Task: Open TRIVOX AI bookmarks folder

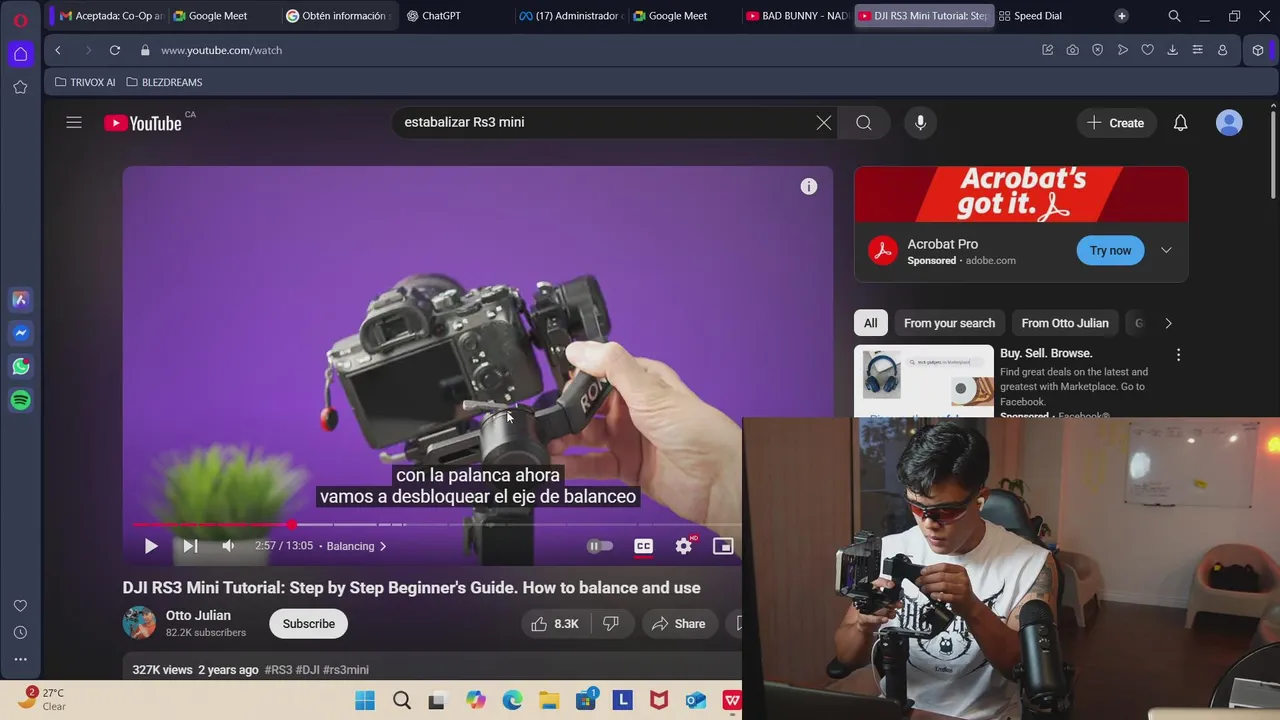Action: click(x=85, y=82)
